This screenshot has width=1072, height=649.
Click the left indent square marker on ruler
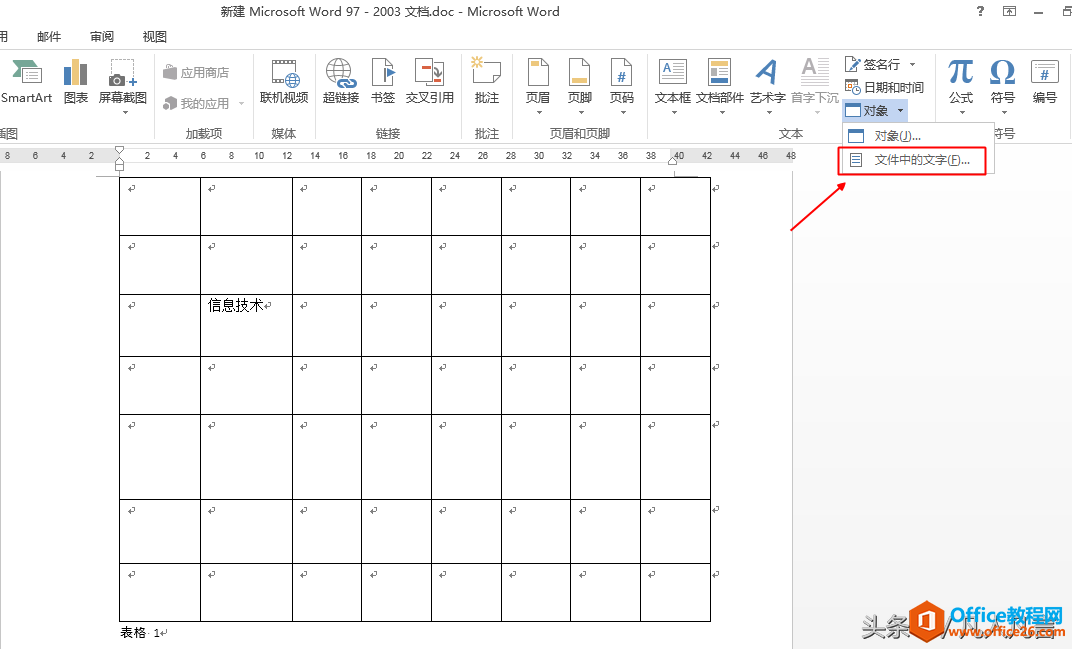(120, 166)
